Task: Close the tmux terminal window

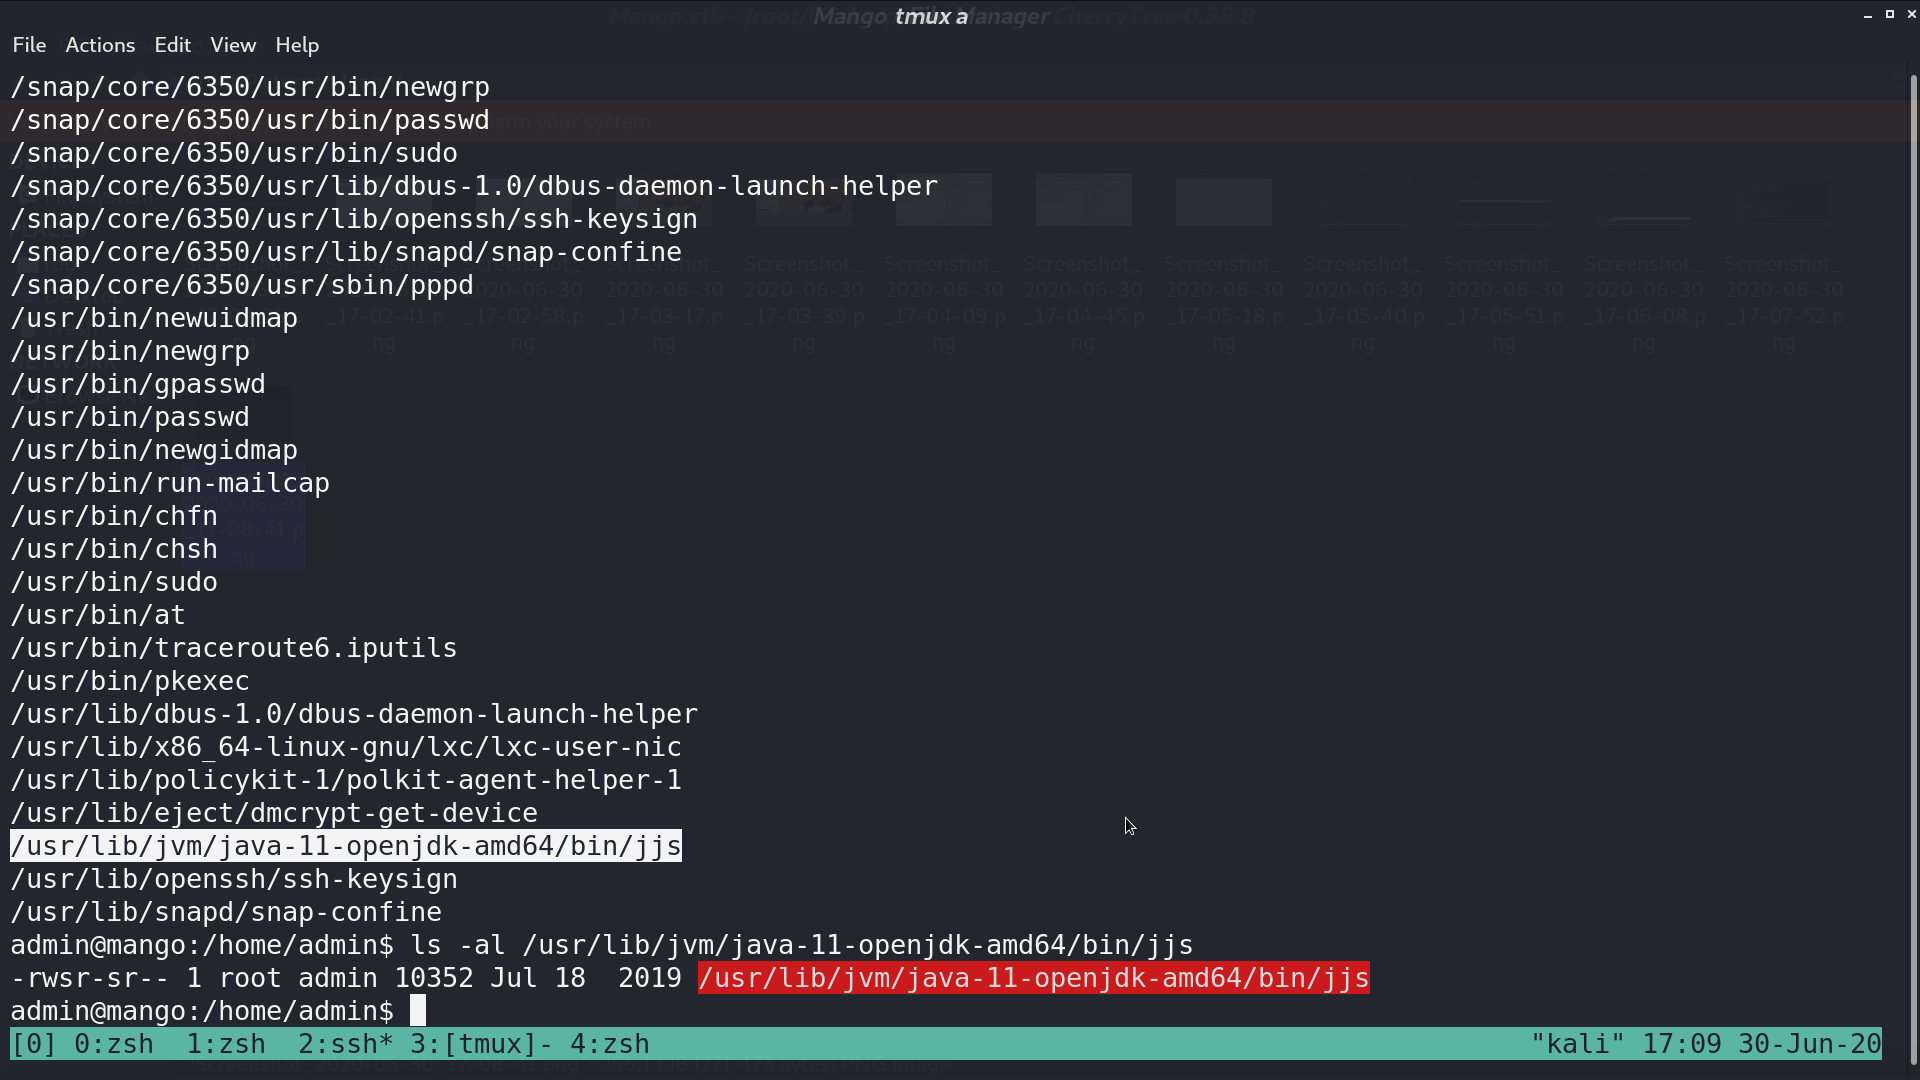Action: (x=1911, y=15)
